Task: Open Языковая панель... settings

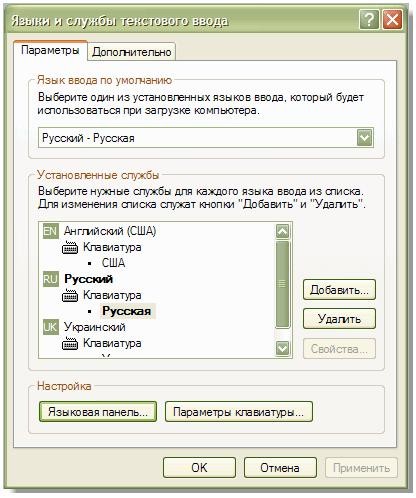Action: pyautogui.click(x=98, y=412)
